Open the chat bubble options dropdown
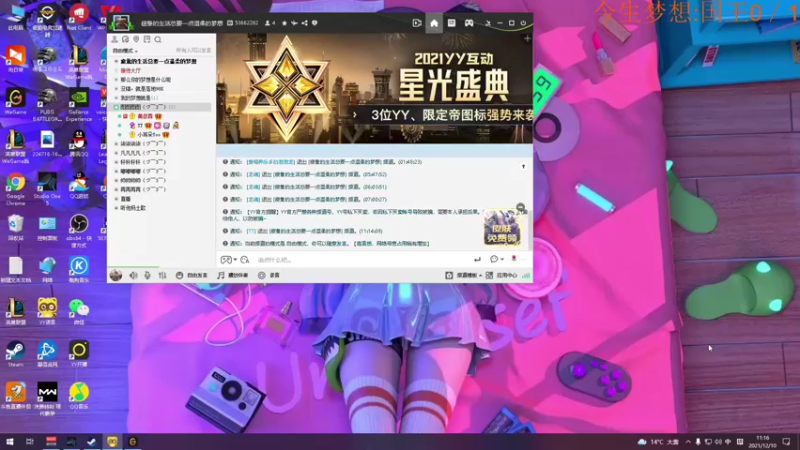Screen dimensions: 800x450 [496, 259]
